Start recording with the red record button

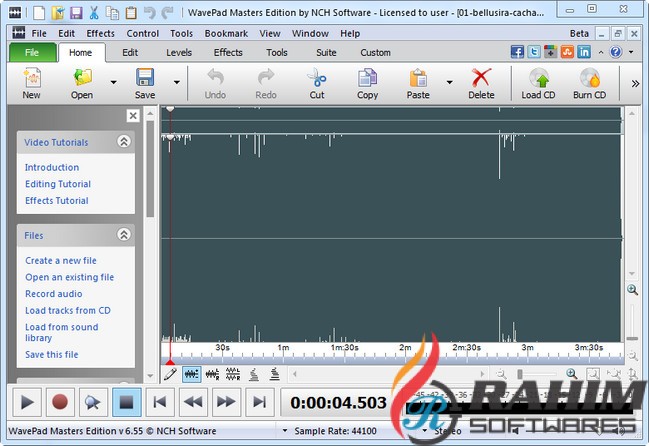pyautogui.click(x=60, y=402)
